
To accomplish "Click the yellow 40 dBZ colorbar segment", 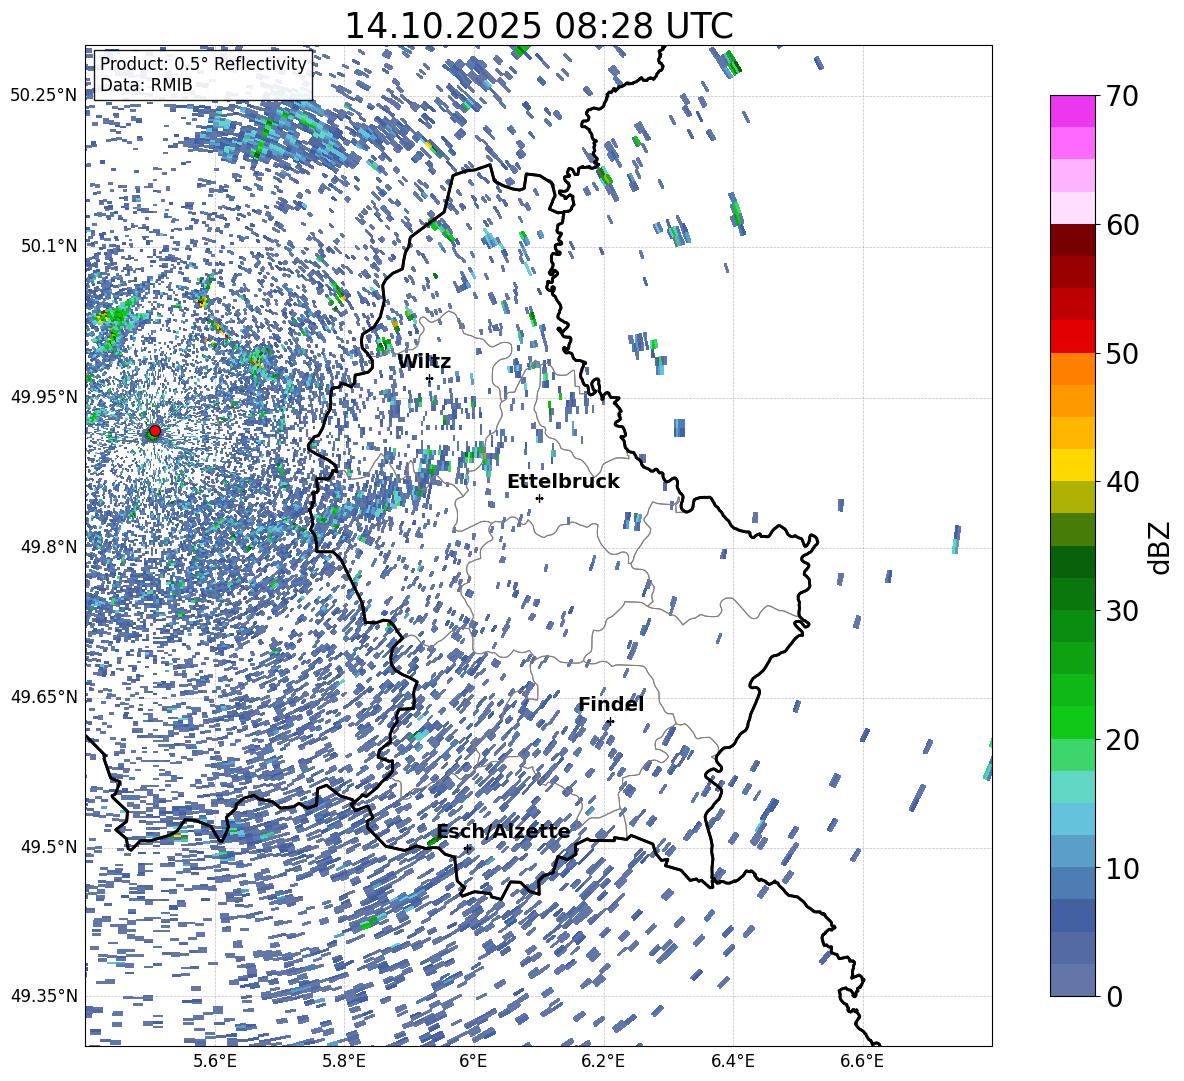I will [1072, 465].
